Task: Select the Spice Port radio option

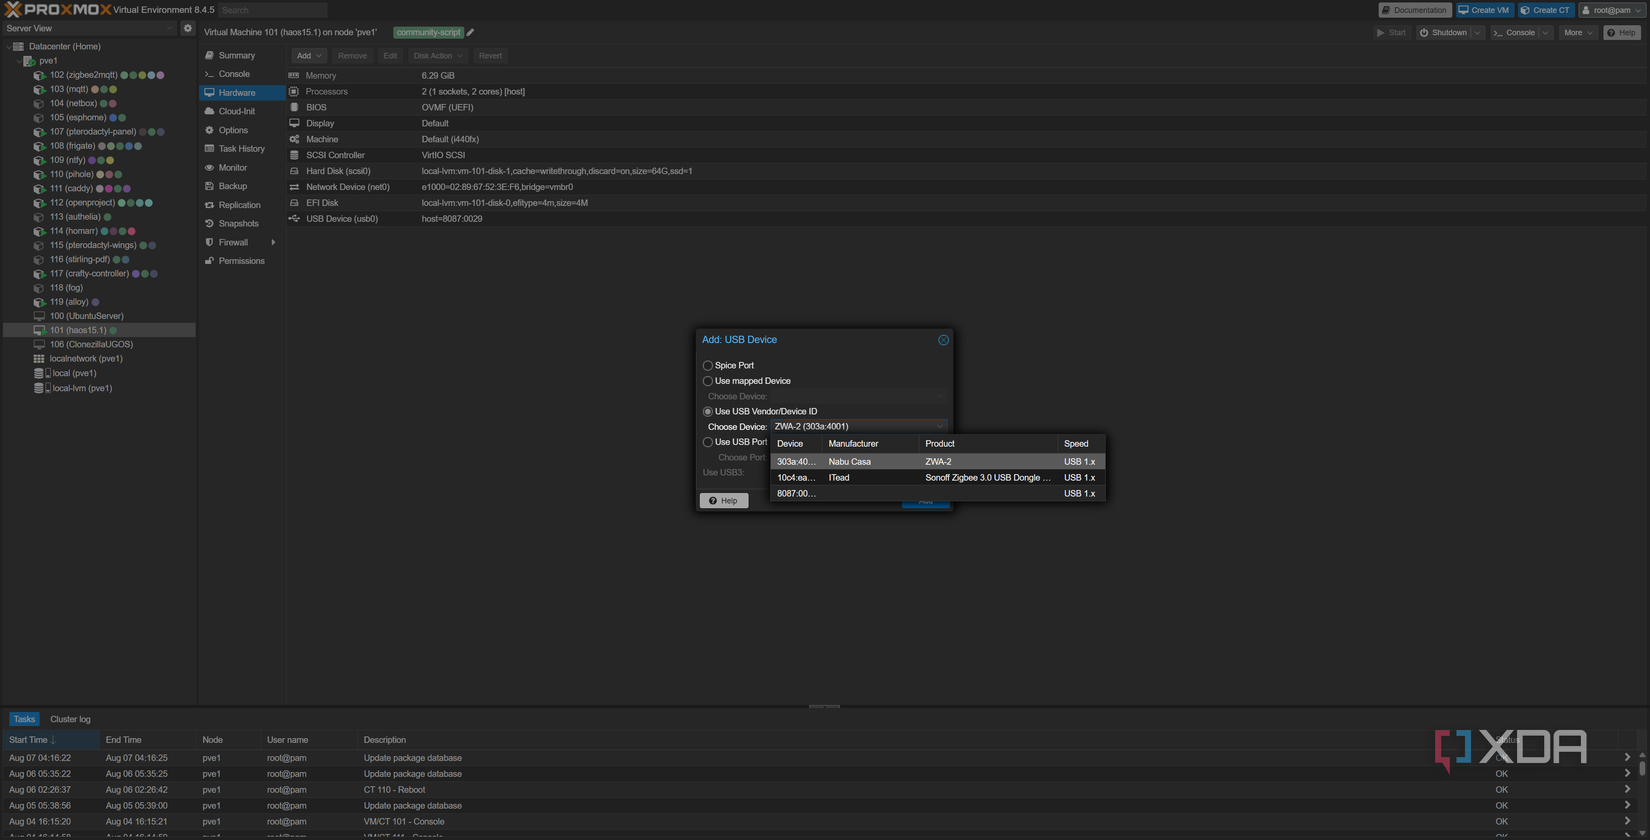Action: [708, 366]
